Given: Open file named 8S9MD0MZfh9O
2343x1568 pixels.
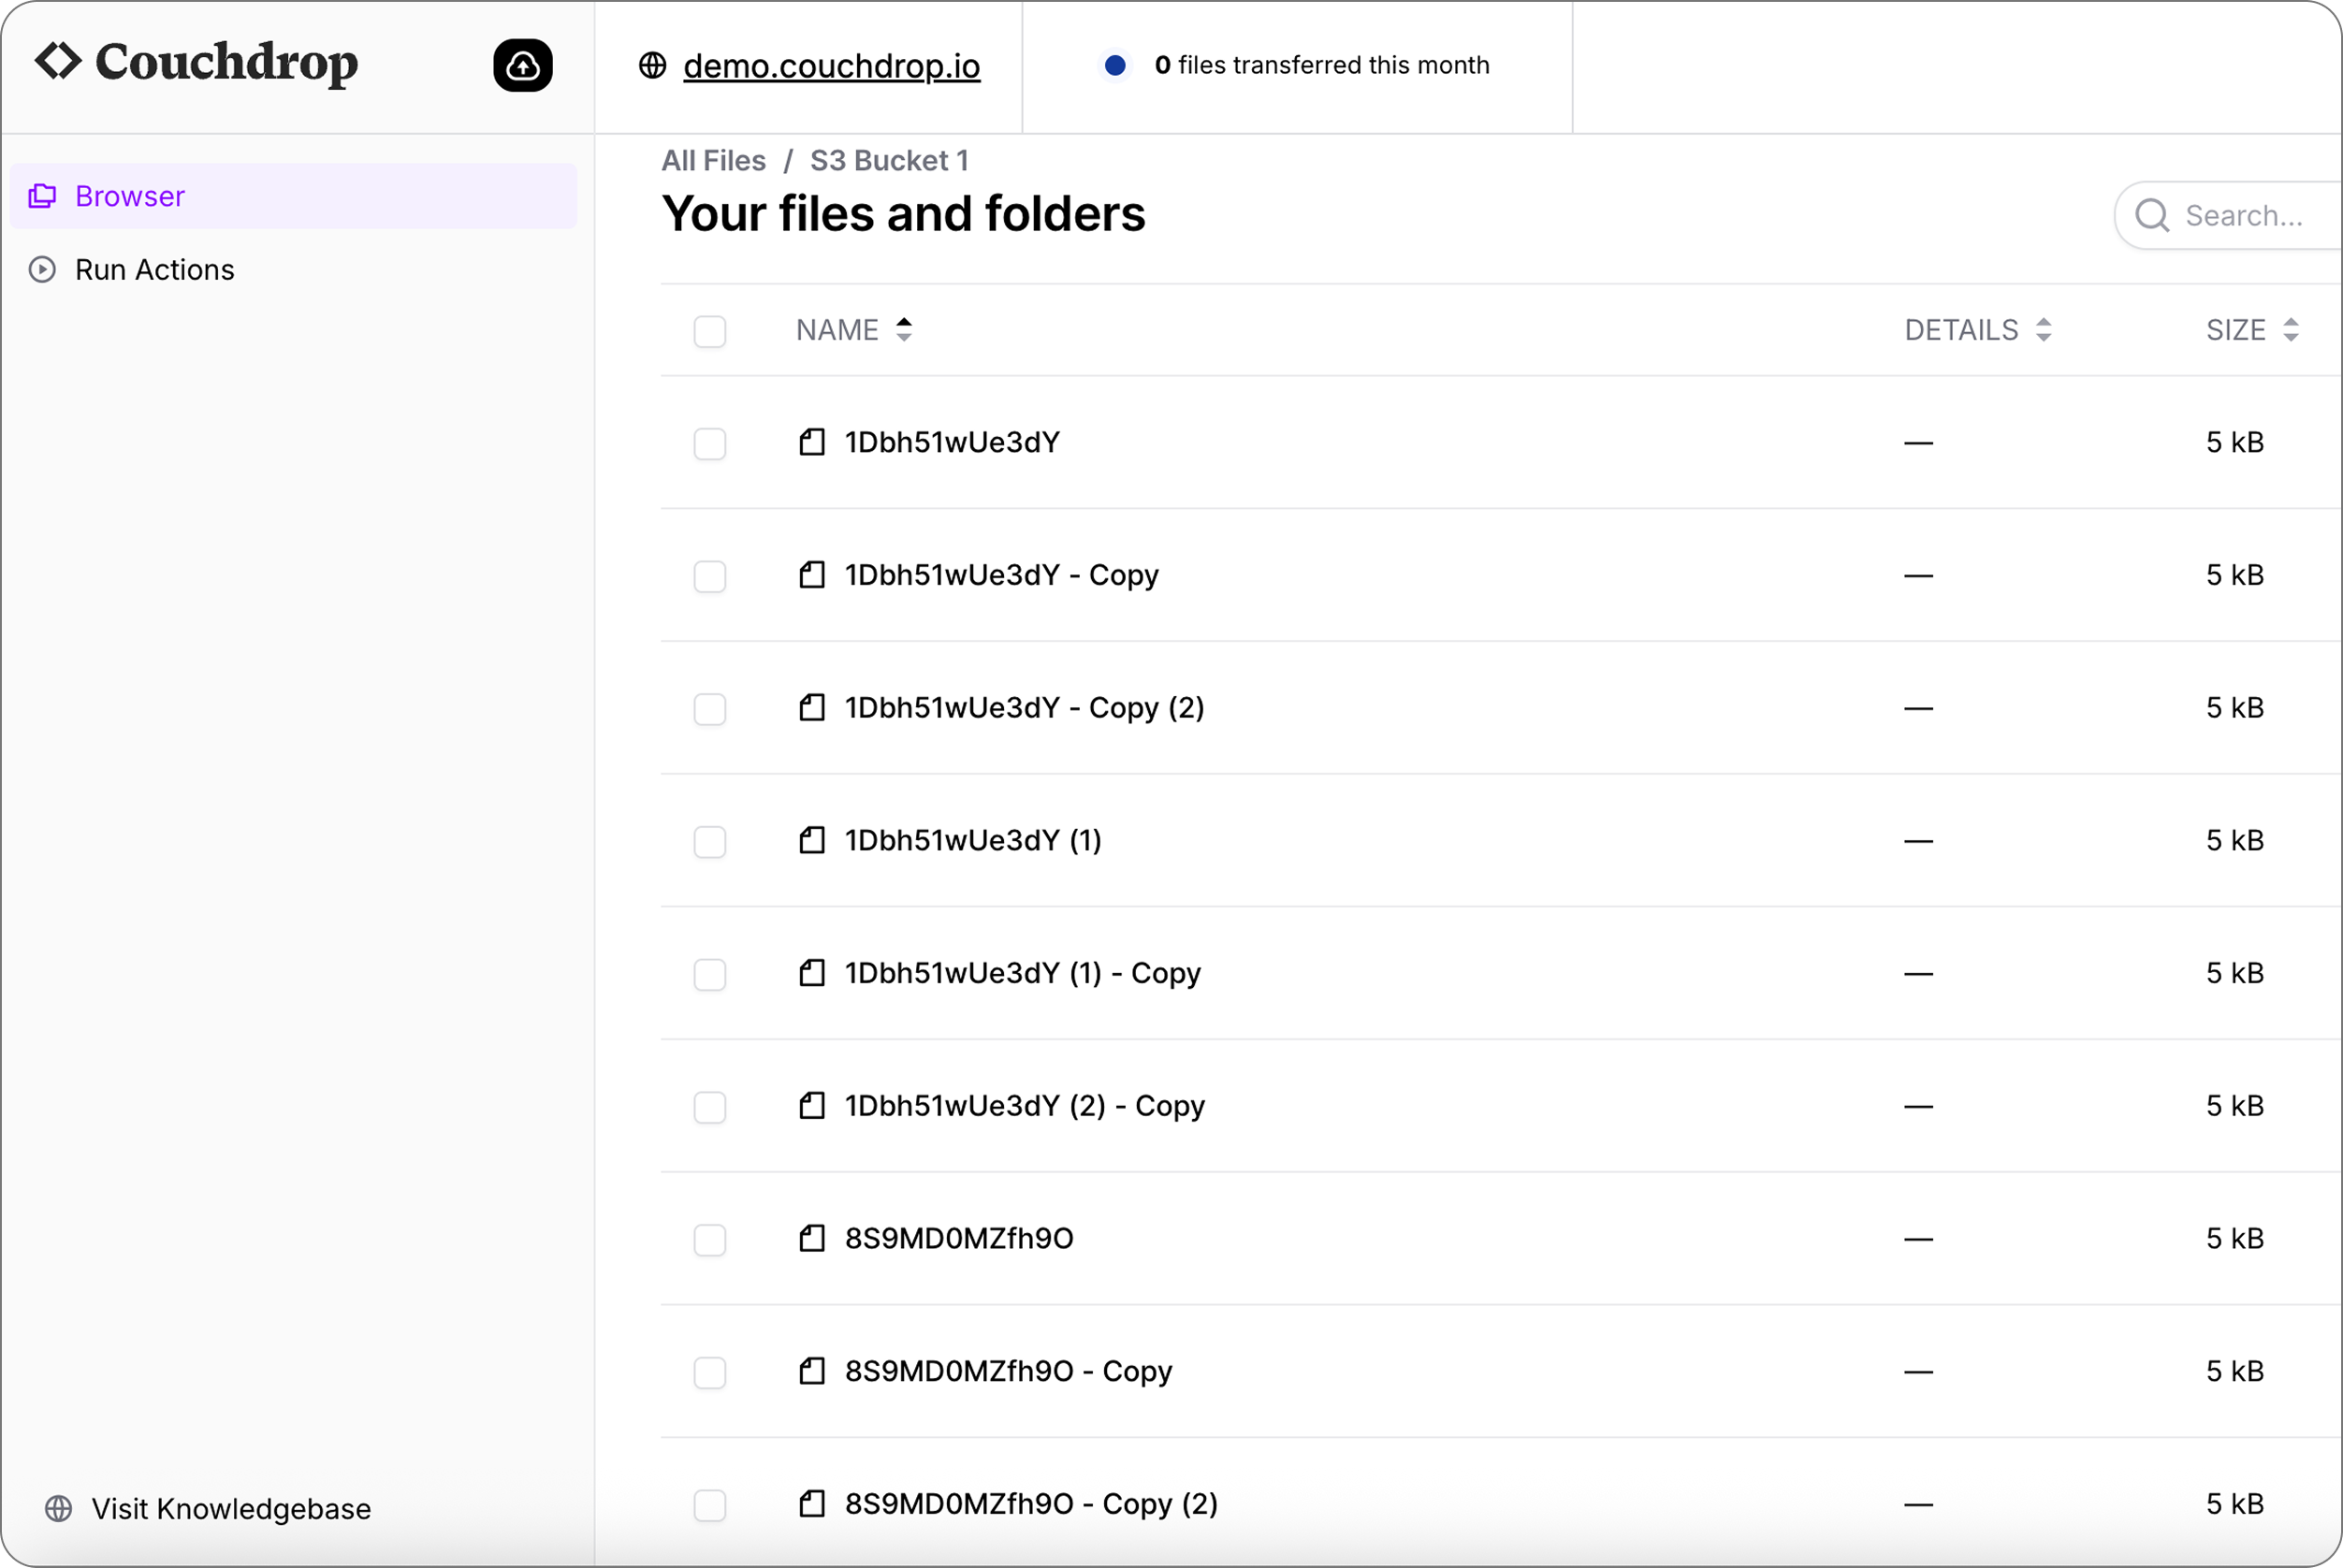Looking at the screenshot, I should pyautogui.click(x=959, y=1239).
